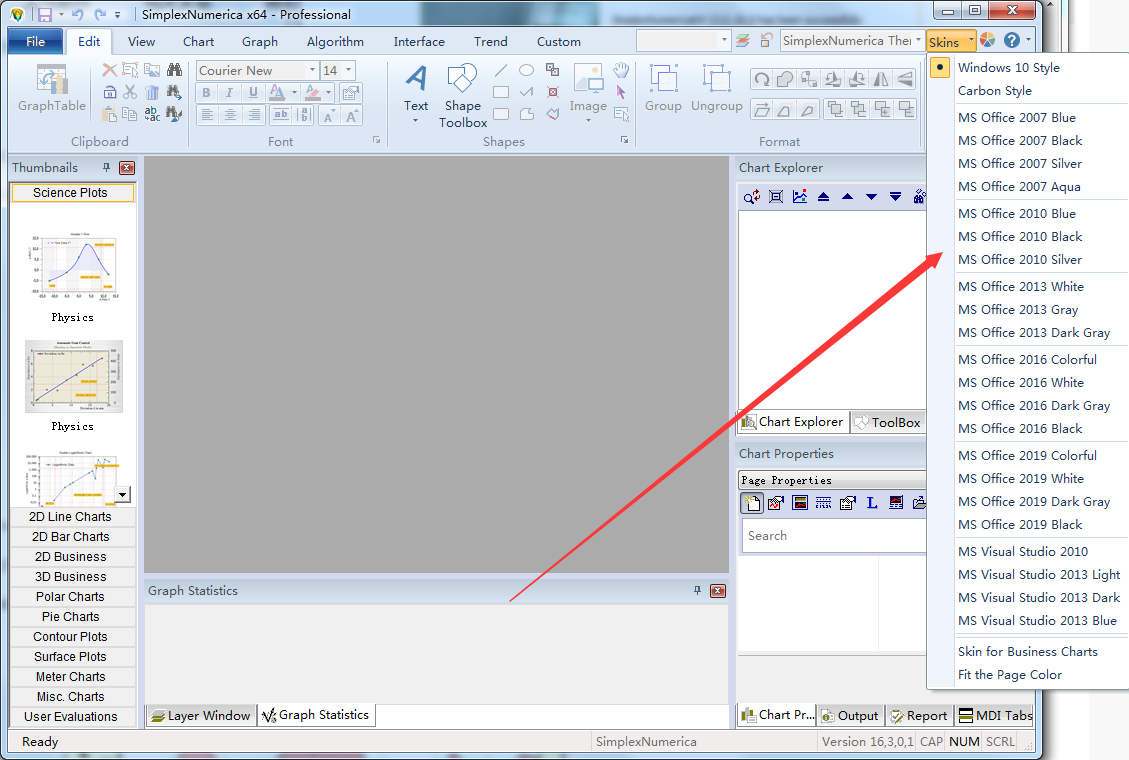Pin the Graph Statistics panel

pyautogui.click(x=697, y=591)
